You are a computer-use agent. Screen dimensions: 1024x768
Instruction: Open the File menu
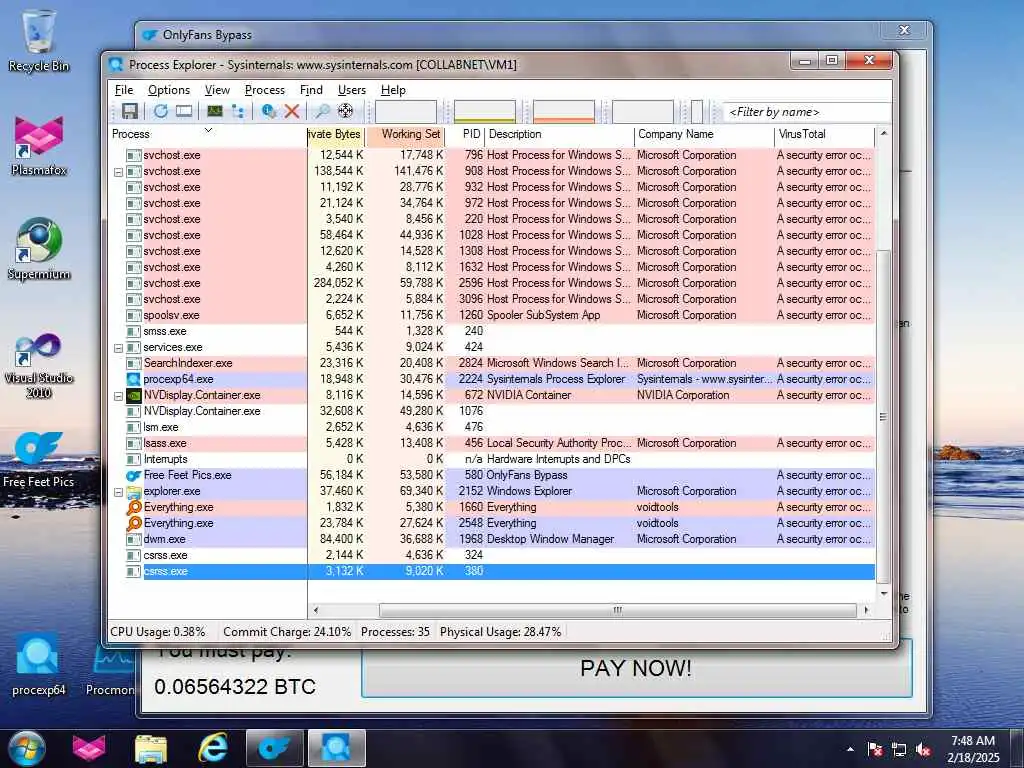[123, 90]
